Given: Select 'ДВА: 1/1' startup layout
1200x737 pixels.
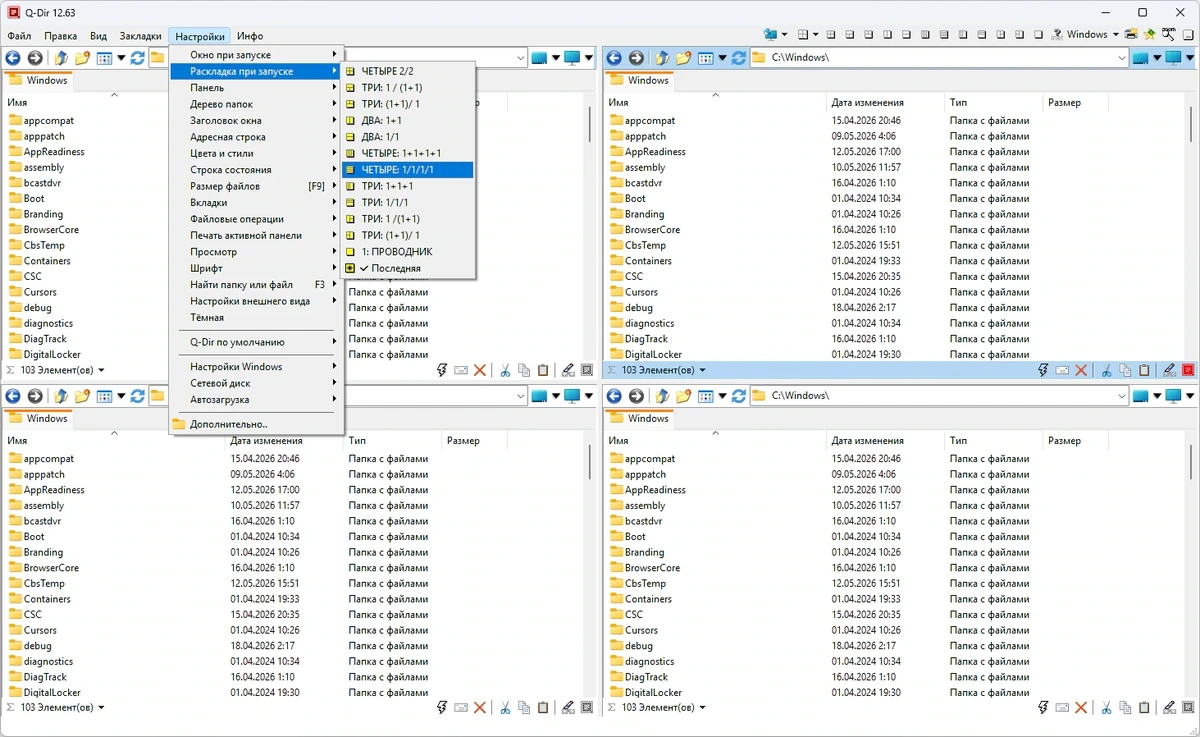Looking at the screenshot, I should click(x=407, y=137).
